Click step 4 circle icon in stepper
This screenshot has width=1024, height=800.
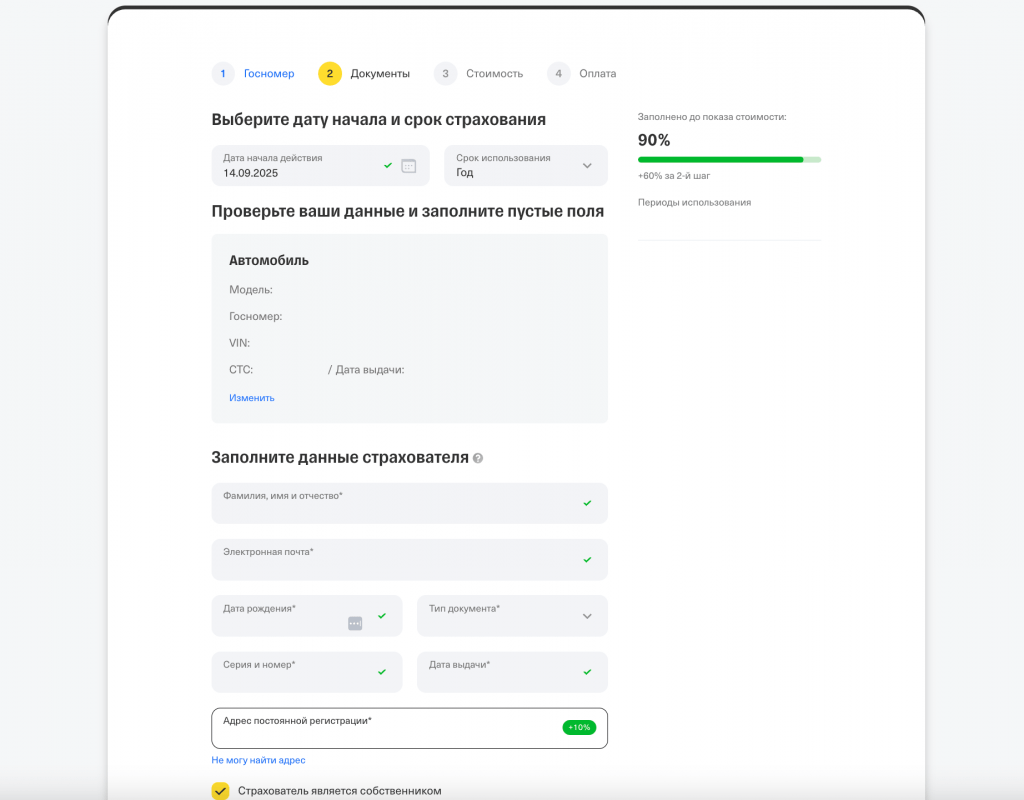pyautogui.click(x=558, y=73)
